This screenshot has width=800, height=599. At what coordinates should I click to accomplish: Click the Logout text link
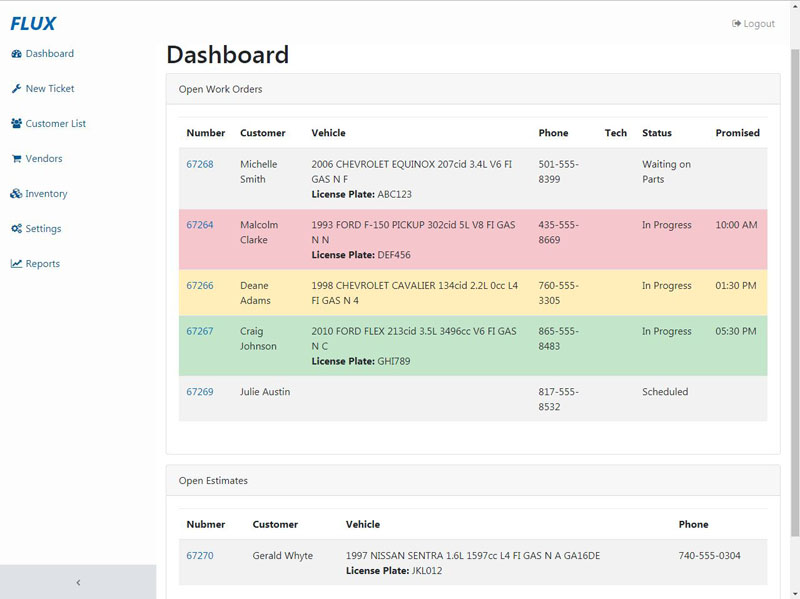click(759, 24)
